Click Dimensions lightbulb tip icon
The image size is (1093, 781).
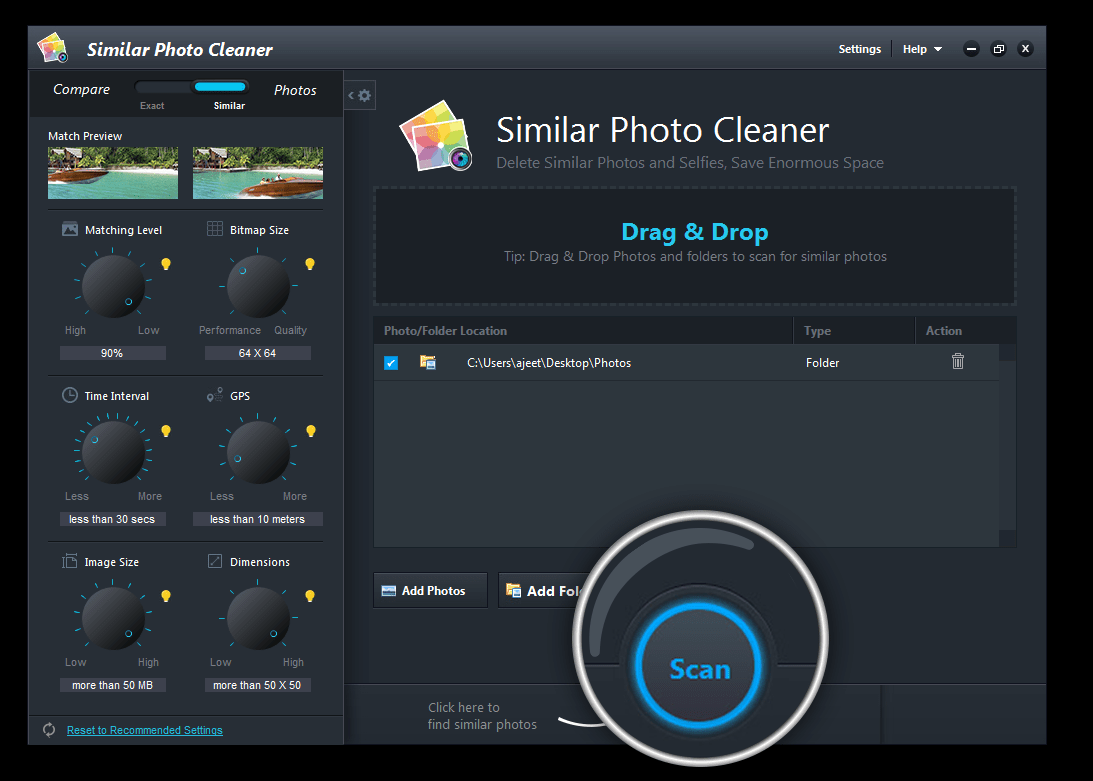click(x=310, y=596)
